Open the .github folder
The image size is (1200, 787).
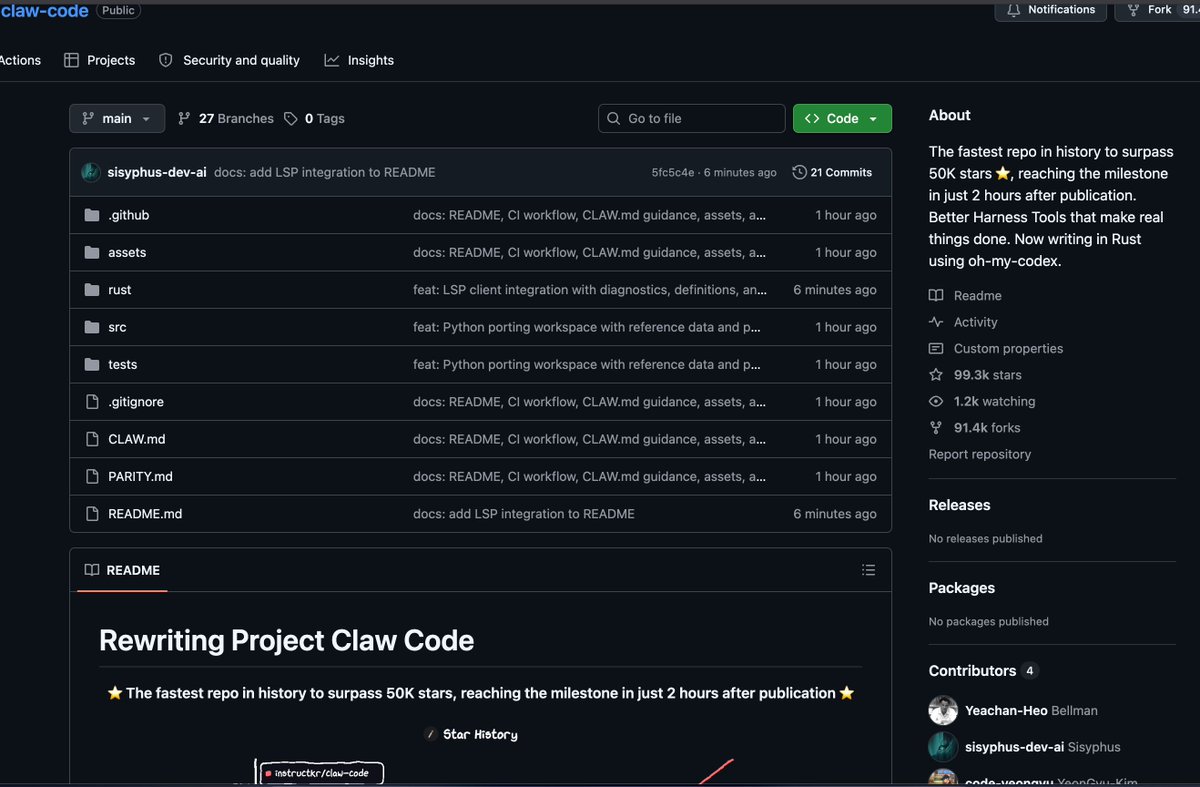click(x=129, y=215)
